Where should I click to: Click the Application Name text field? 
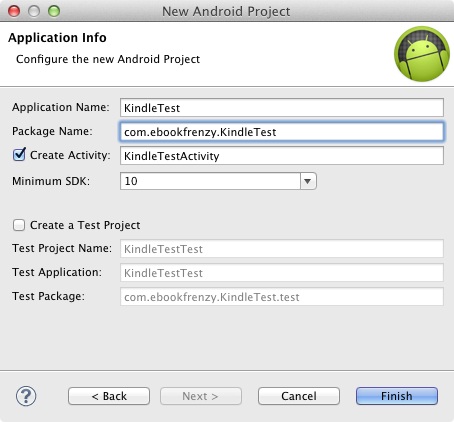(282, 108)
